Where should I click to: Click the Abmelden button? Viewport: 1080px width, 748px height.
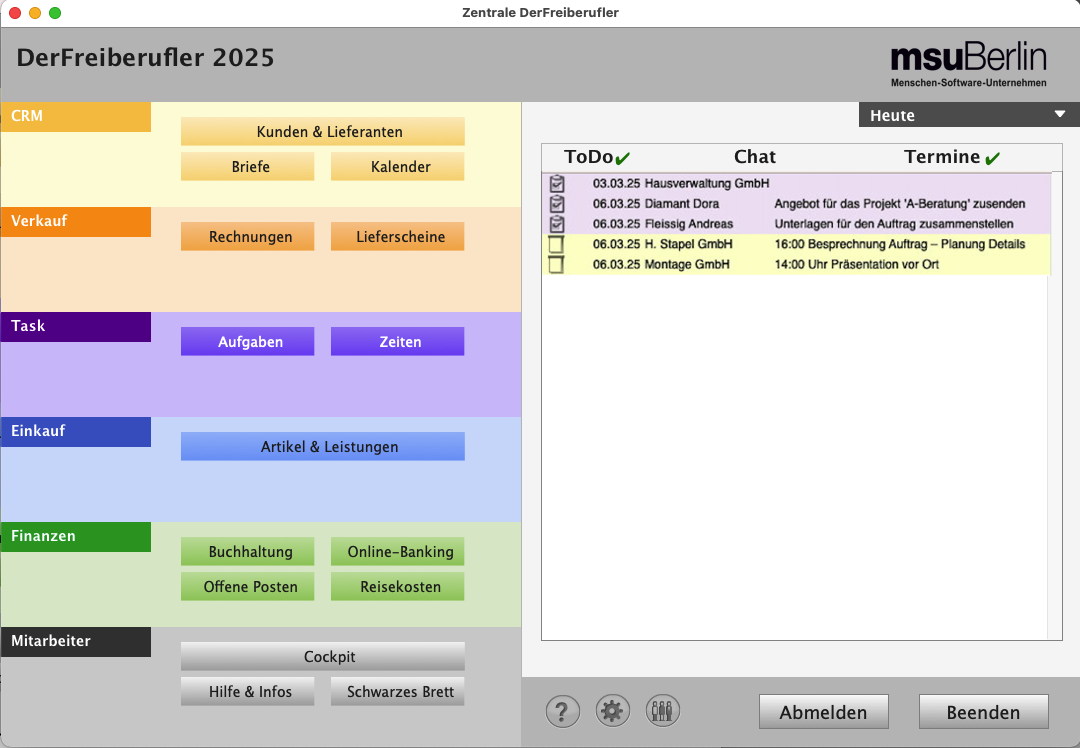(823, 712)
